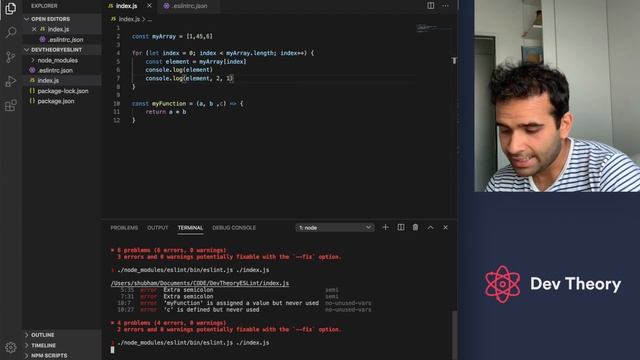Open the Extensions view

[x=11, y=106]
